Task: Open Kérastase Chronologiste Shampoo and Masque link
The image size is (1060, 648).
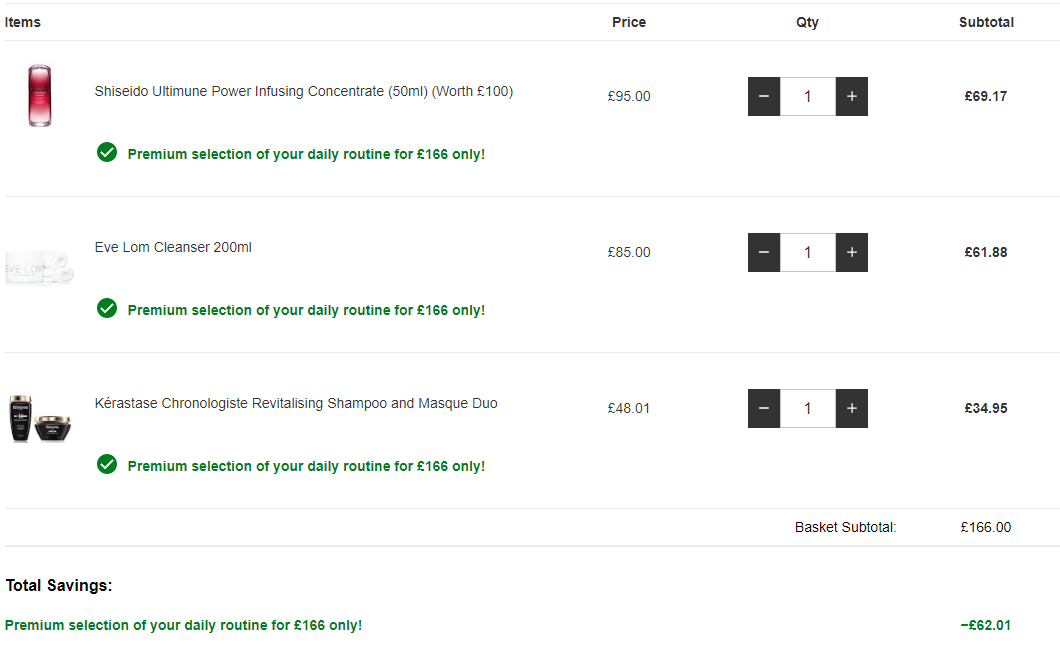Action: (296, 403)
